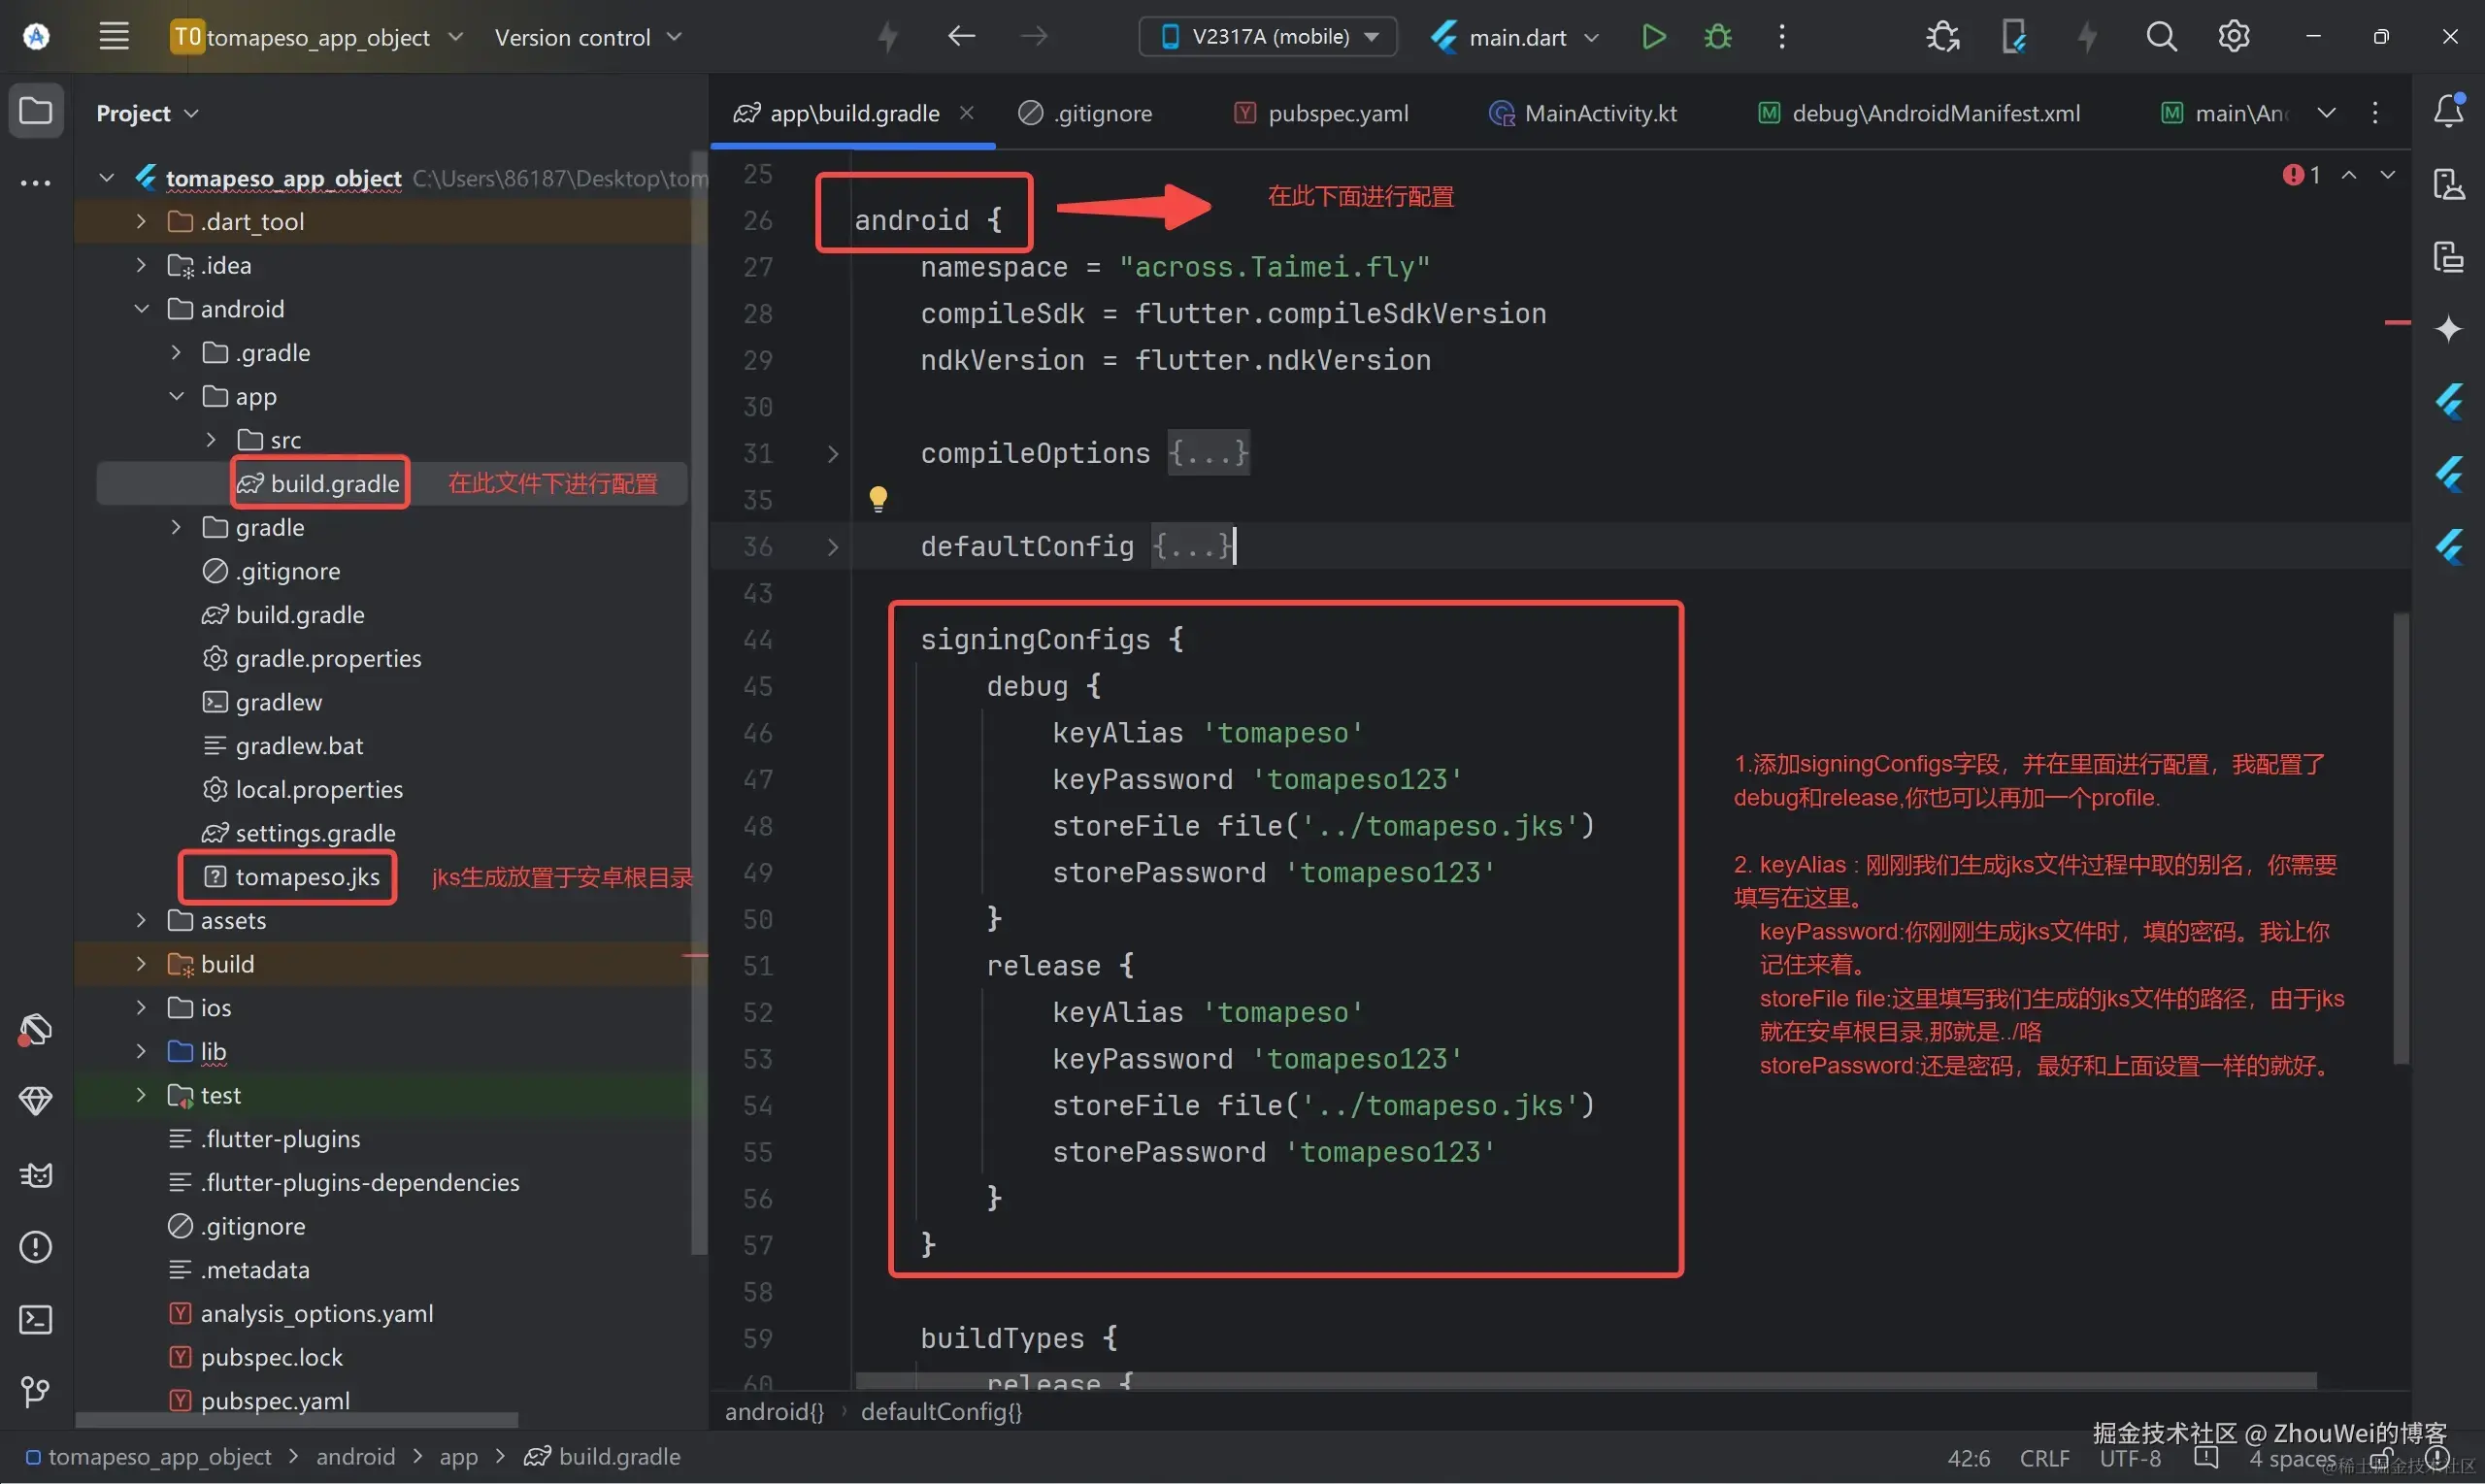2485x1484 pixels.
Task: Open the V2317A (mobile) device dropdown
Action: (x=1268, y=37)
